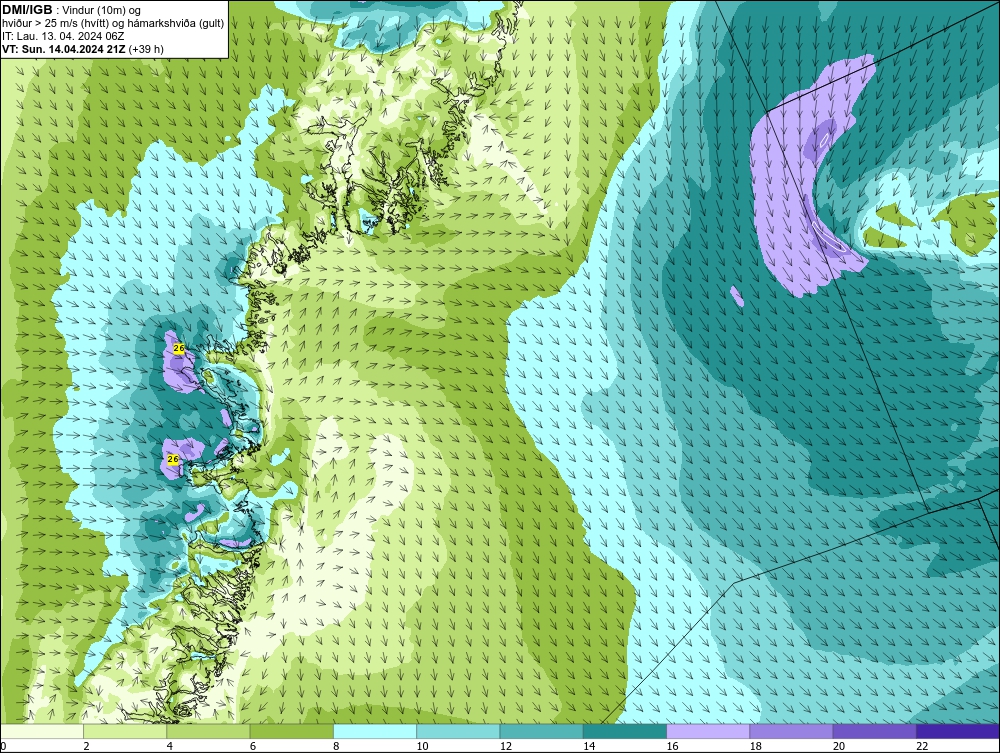Click the 18-20 m/s purple legend swatch

pos(791,731)
